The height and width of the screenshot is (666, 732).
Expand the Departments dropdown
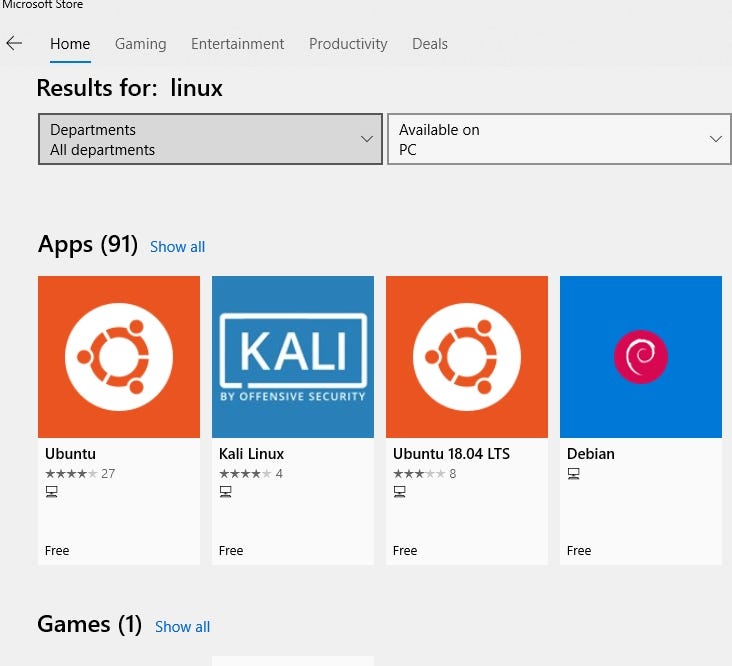coord(210,139)
